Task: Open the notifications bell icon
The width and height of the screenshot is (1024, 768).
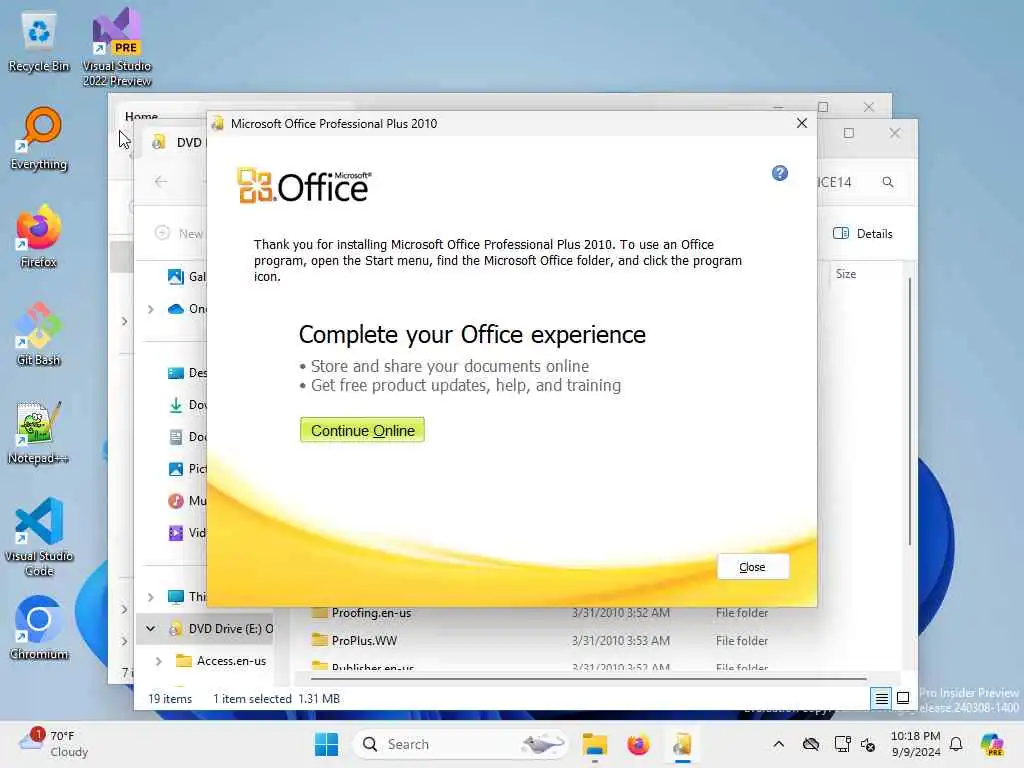Action: pos(956,744)
